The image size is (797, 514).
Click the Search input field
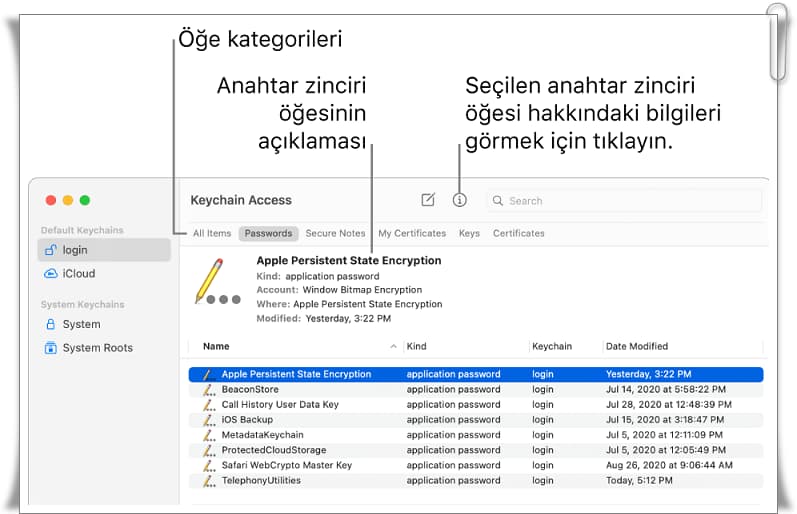pos(625,201)
